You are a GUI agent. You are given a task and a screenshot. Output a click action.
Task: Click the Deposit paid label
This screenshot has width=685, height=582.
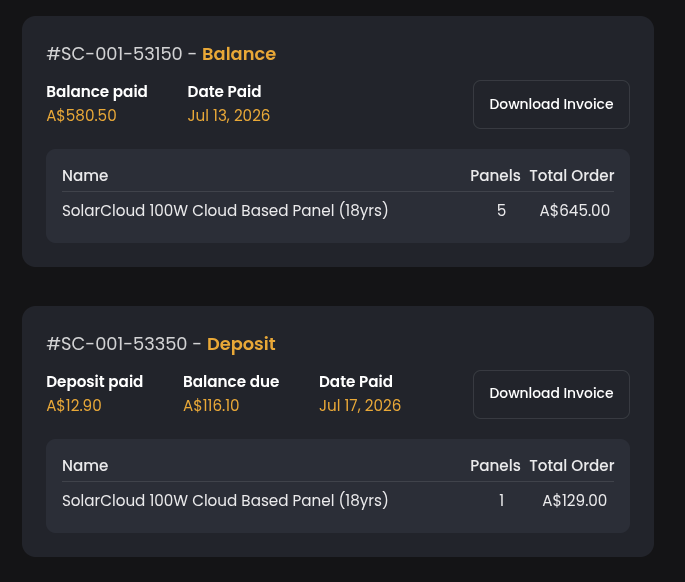(x=94, y=382)
